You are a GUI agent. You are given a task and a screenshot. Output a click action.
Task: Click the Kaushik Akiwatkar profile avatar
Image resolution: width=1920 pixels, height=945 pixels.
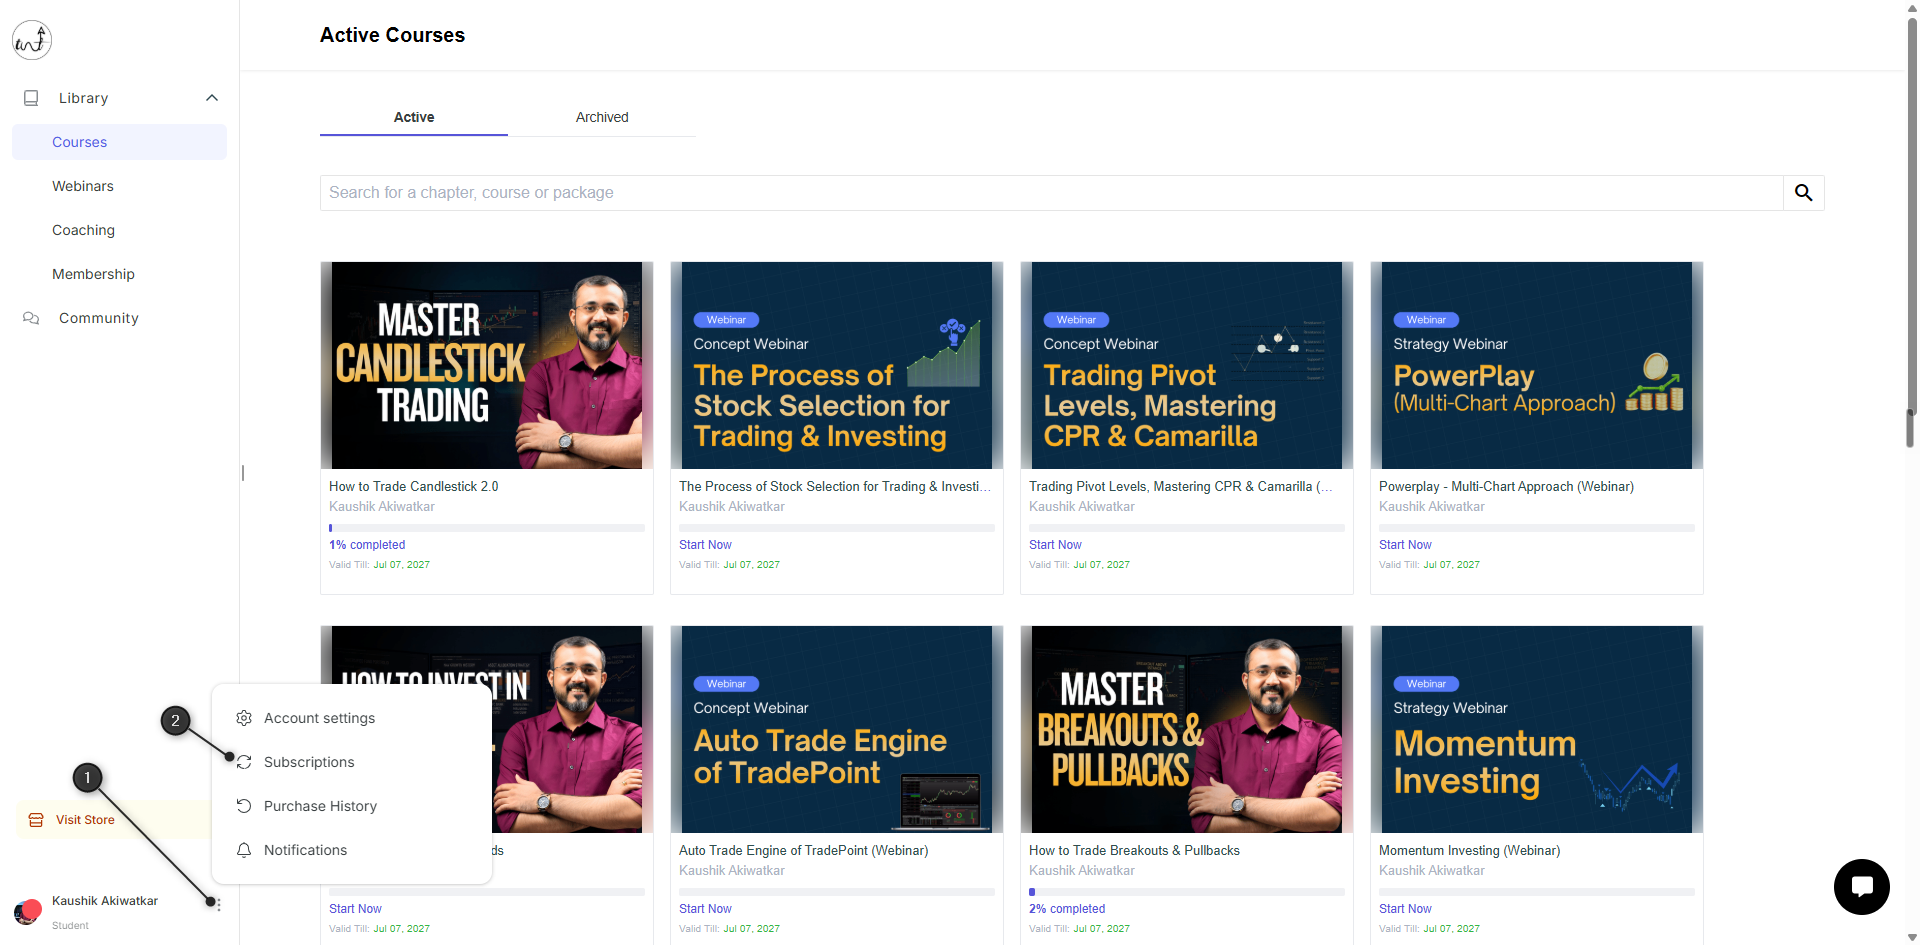27,911
